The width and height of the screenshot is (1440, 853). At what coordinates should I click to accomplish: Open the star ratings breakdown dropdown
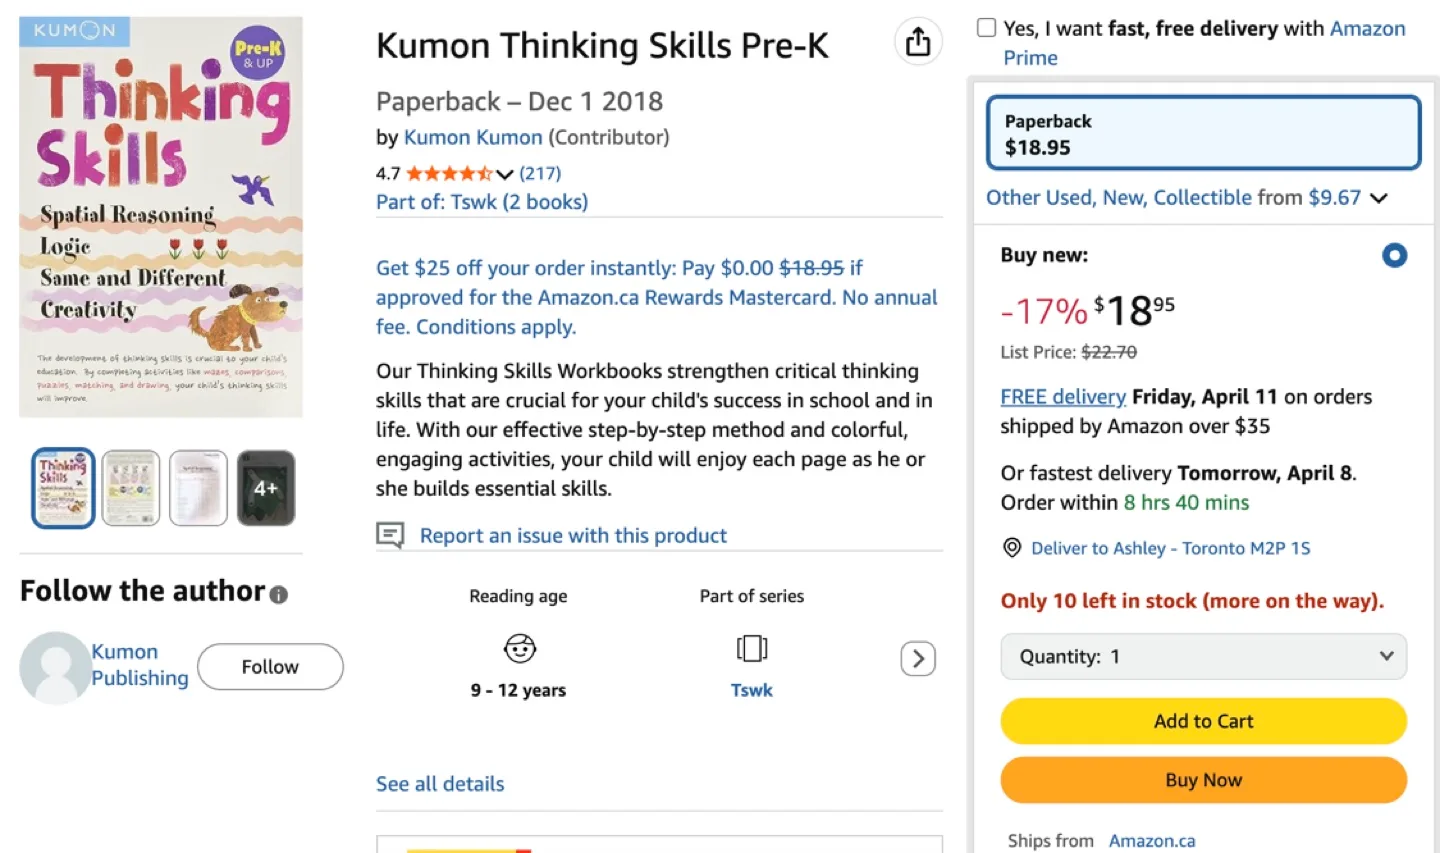tap(504, 172)
